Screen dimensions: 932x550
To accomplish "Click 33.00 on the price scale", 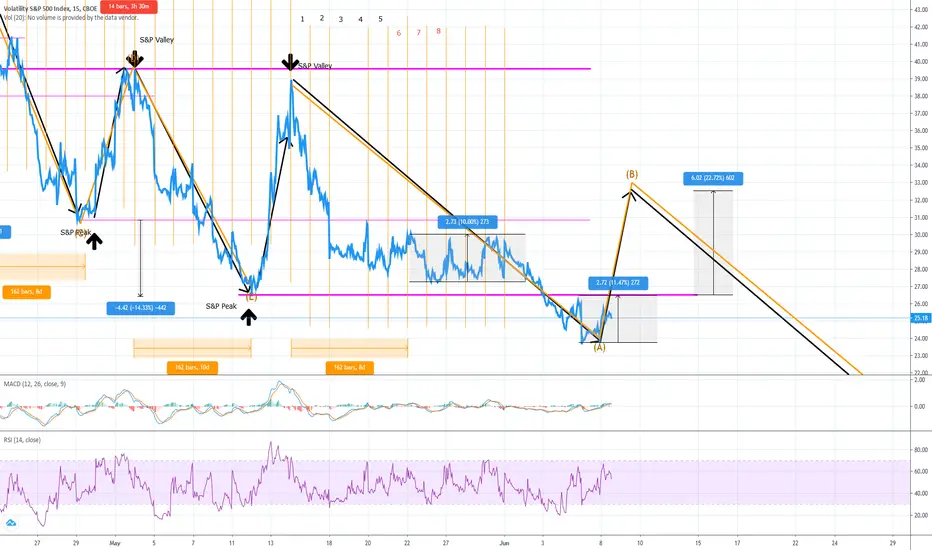I will click(x=921, y=183).
